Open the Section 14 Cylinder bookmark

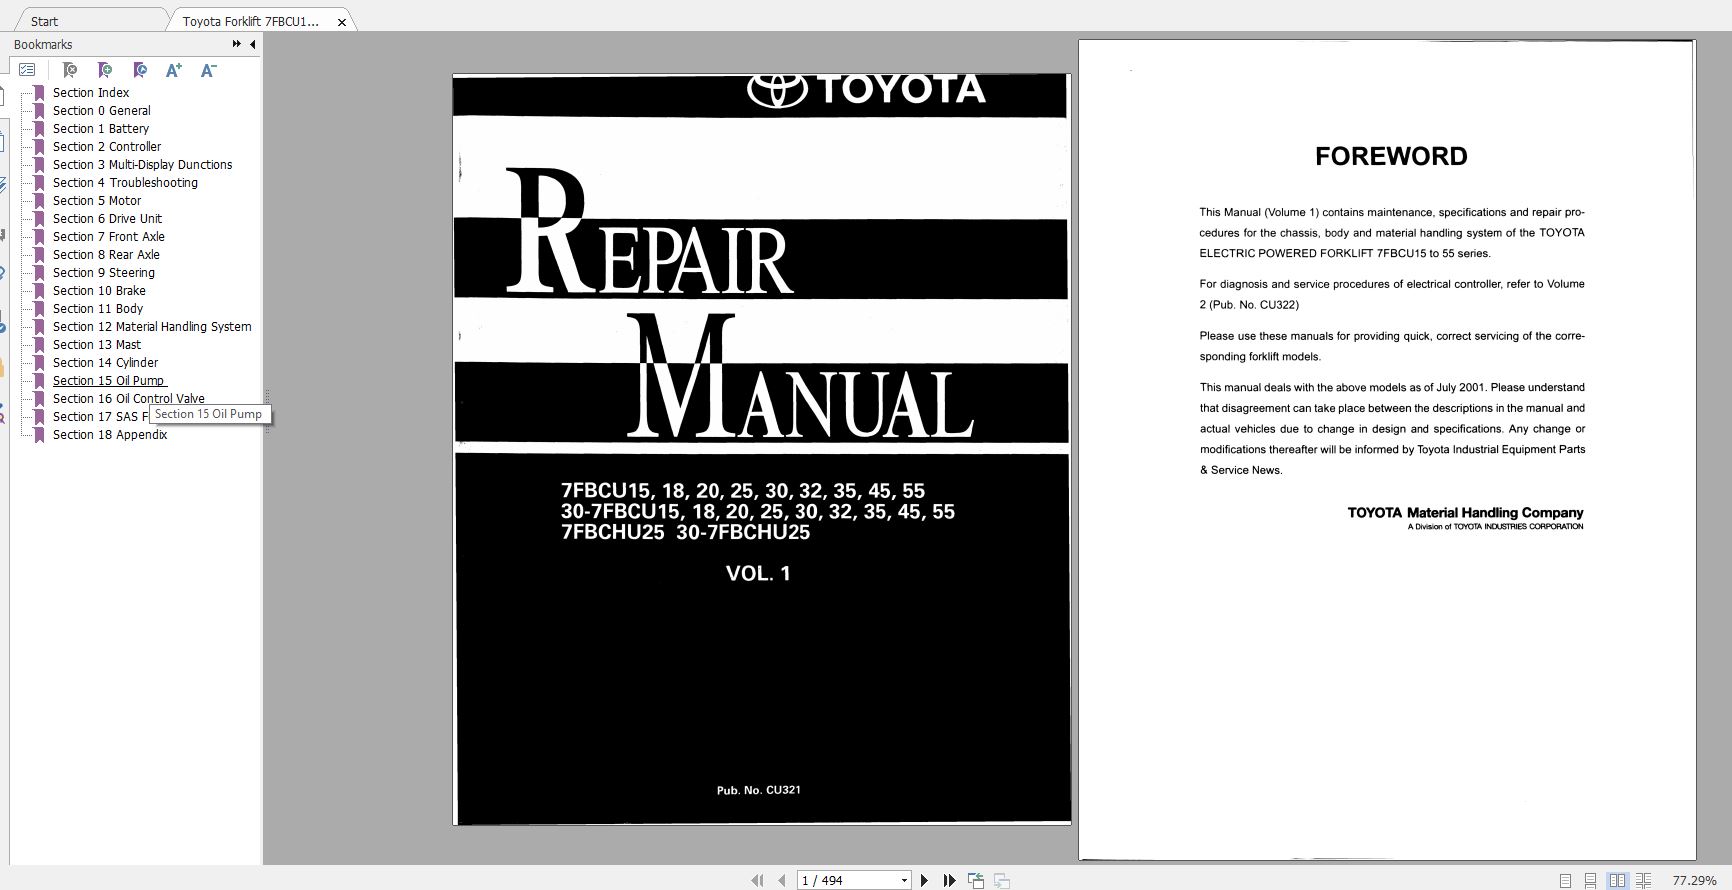click(x=105, y=363)
